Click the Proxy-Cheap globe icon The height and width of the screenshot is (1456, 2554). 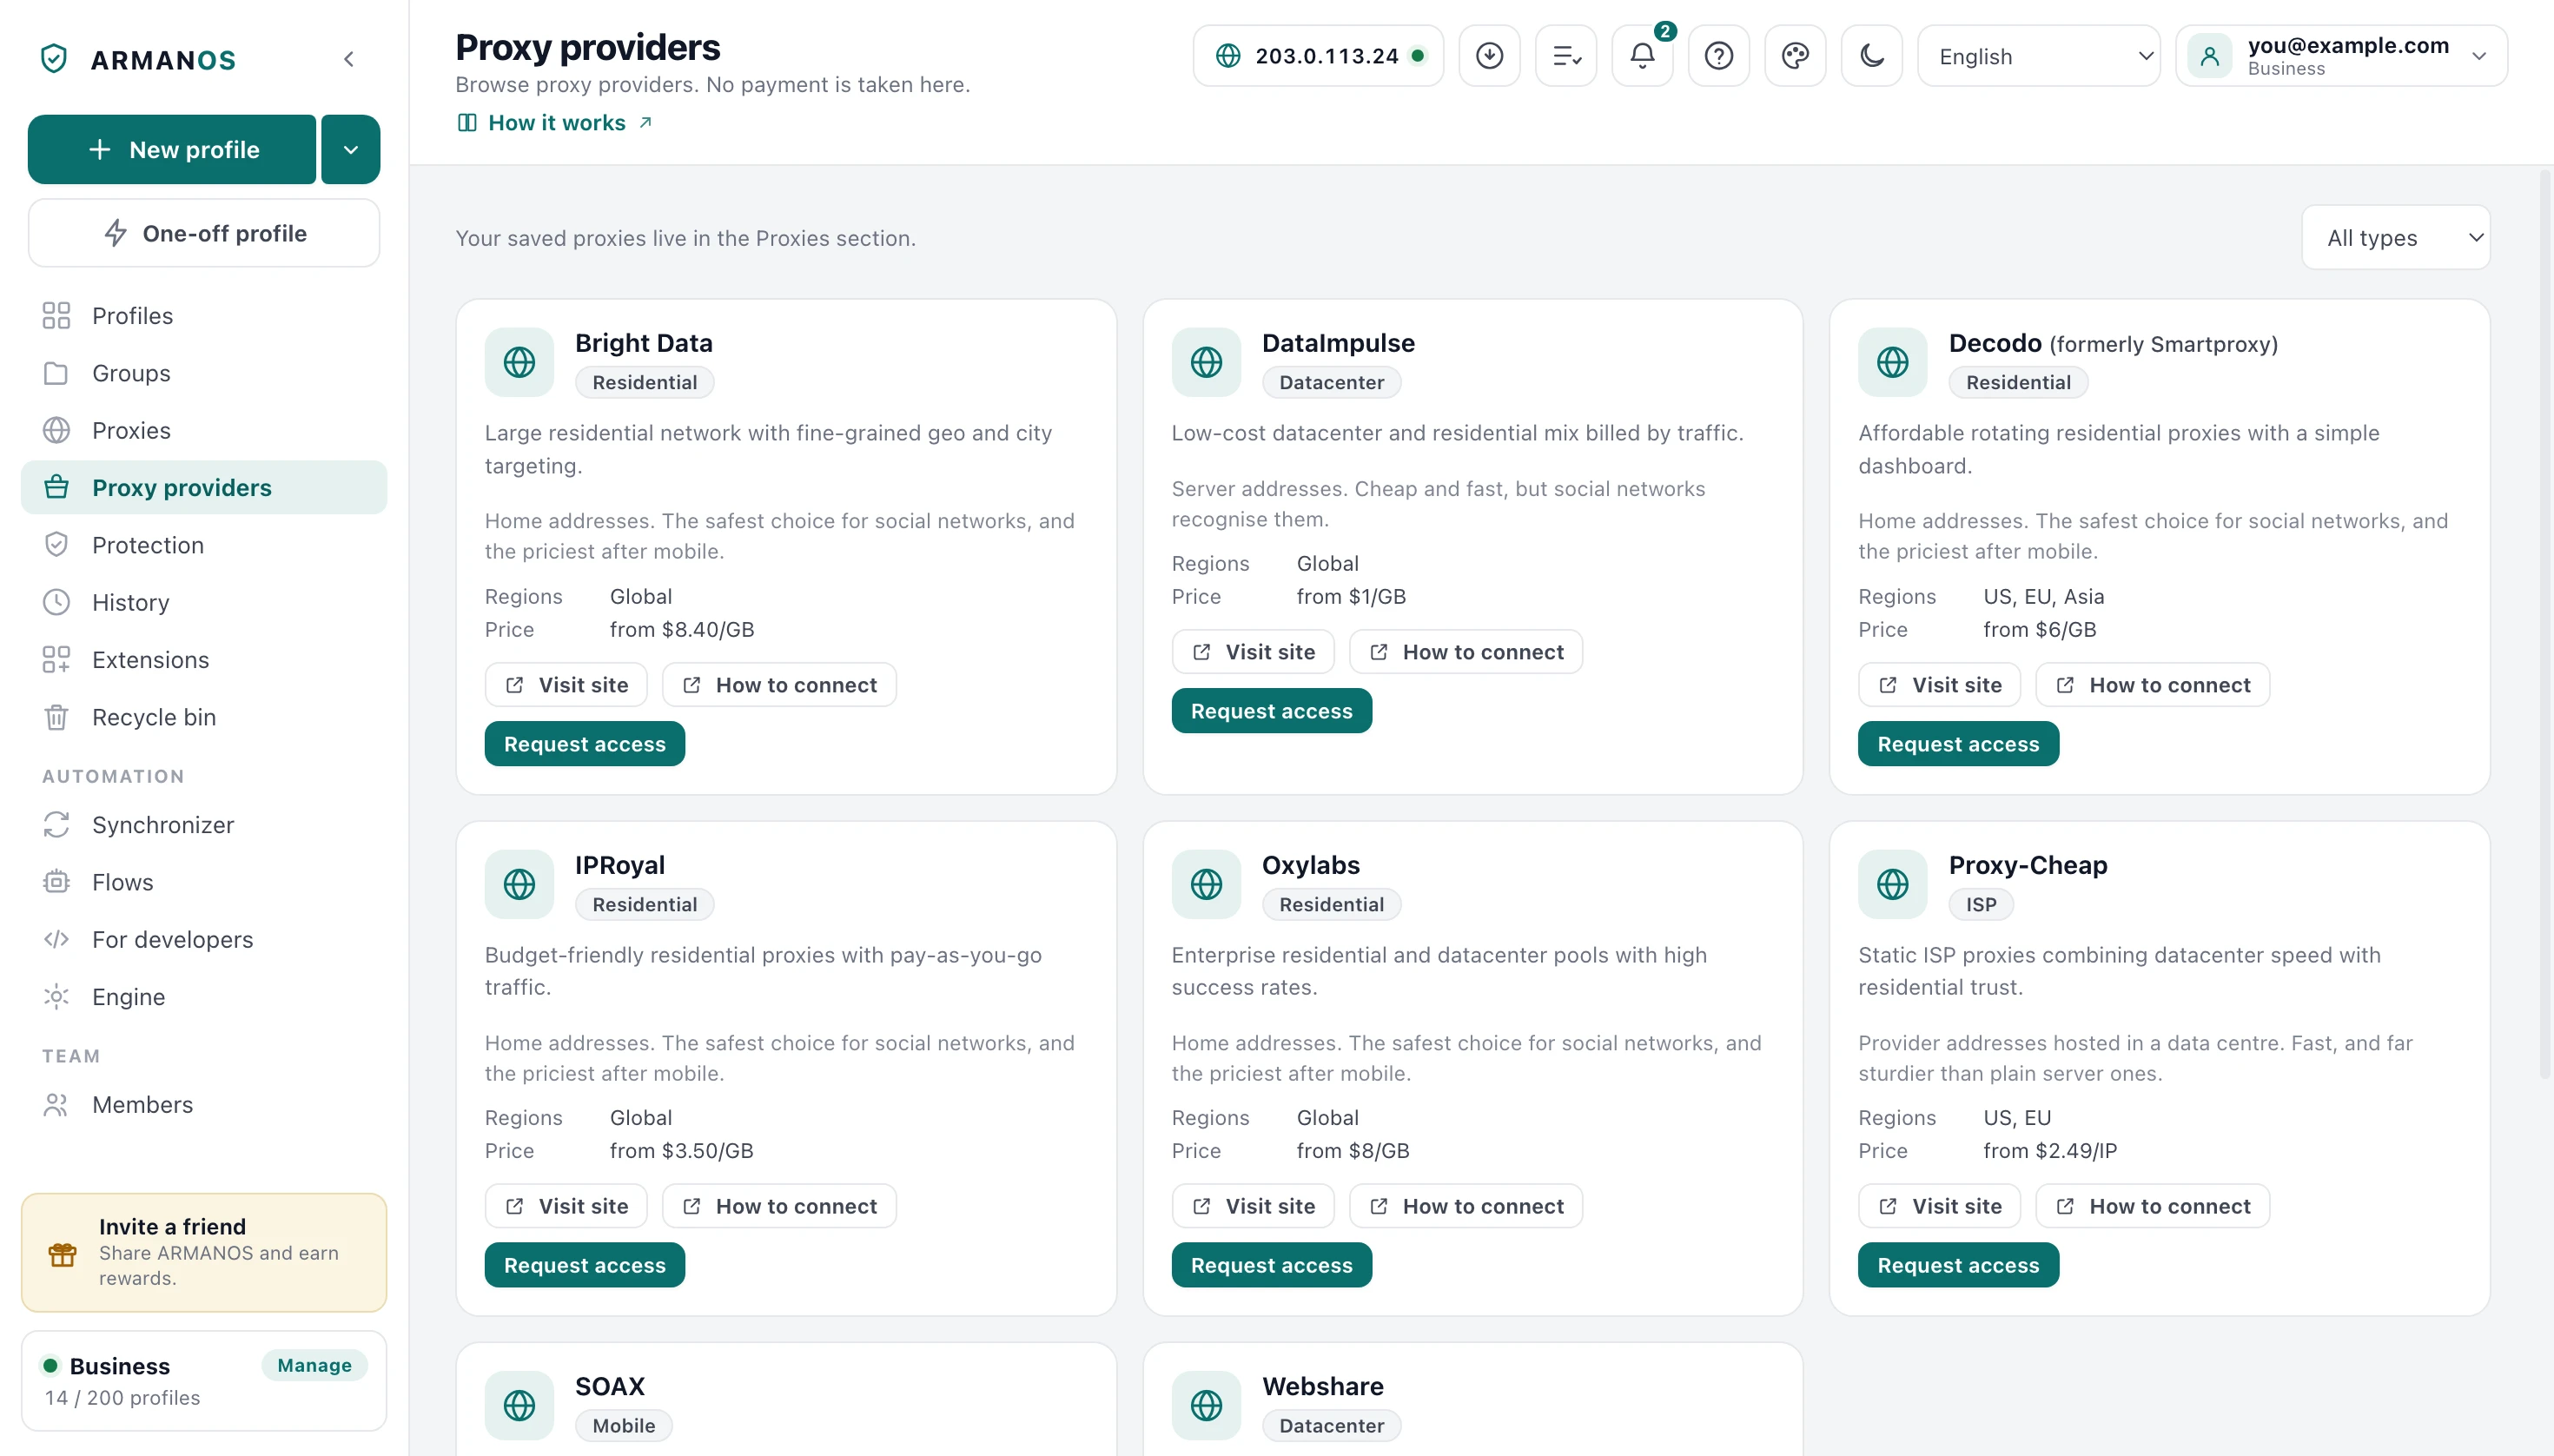(1892, 884)
